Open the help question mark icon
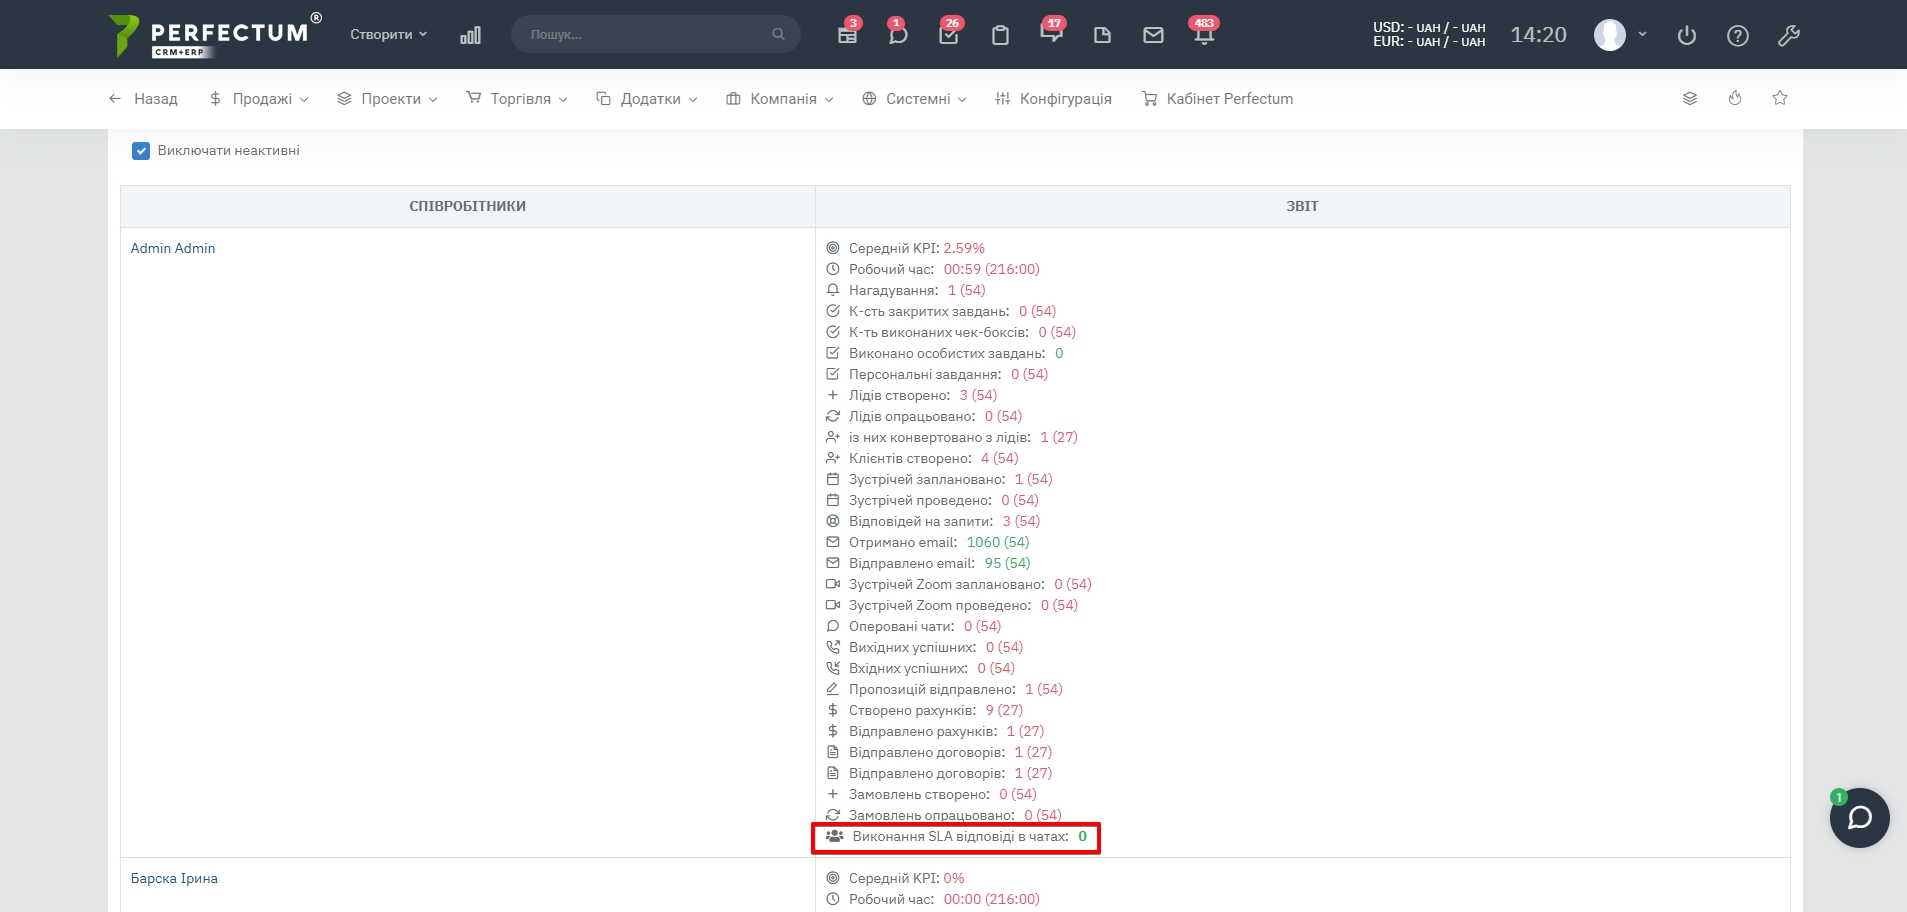Viewport: 1907px width, 912px height. [x=1738, y=36]
